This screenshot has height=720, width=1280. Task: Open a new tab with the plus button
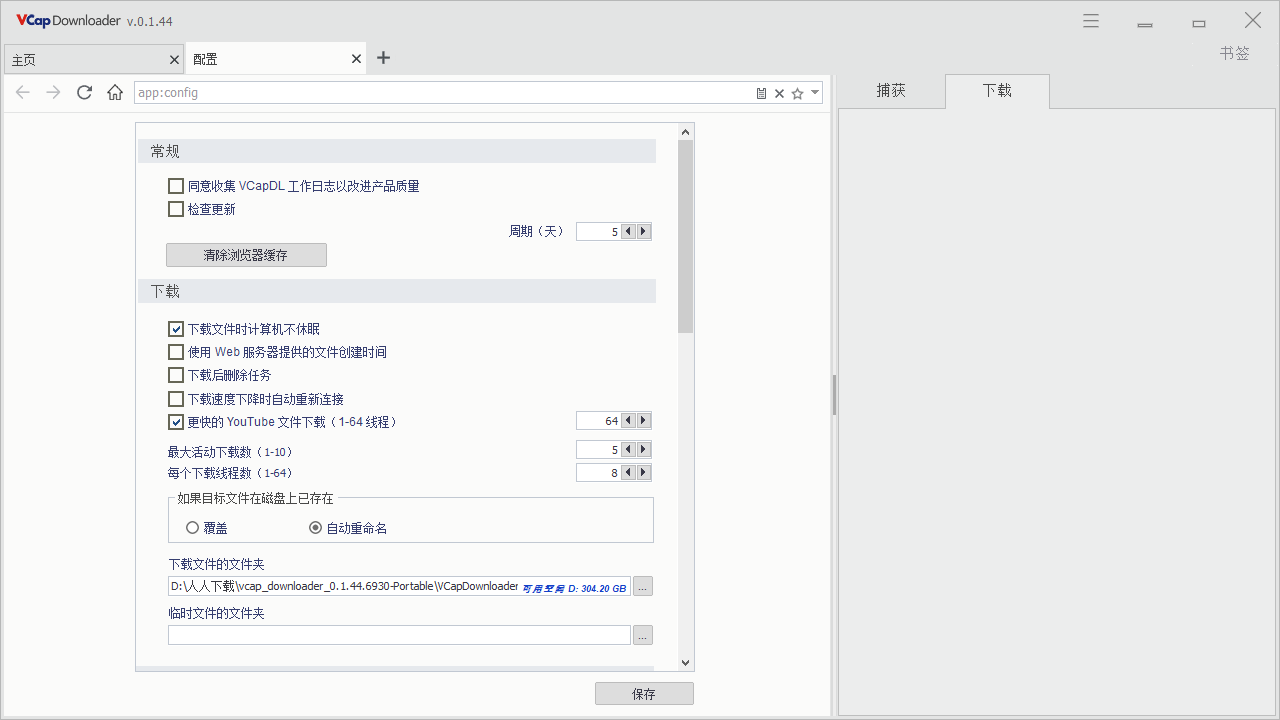[x=383, y=58]
